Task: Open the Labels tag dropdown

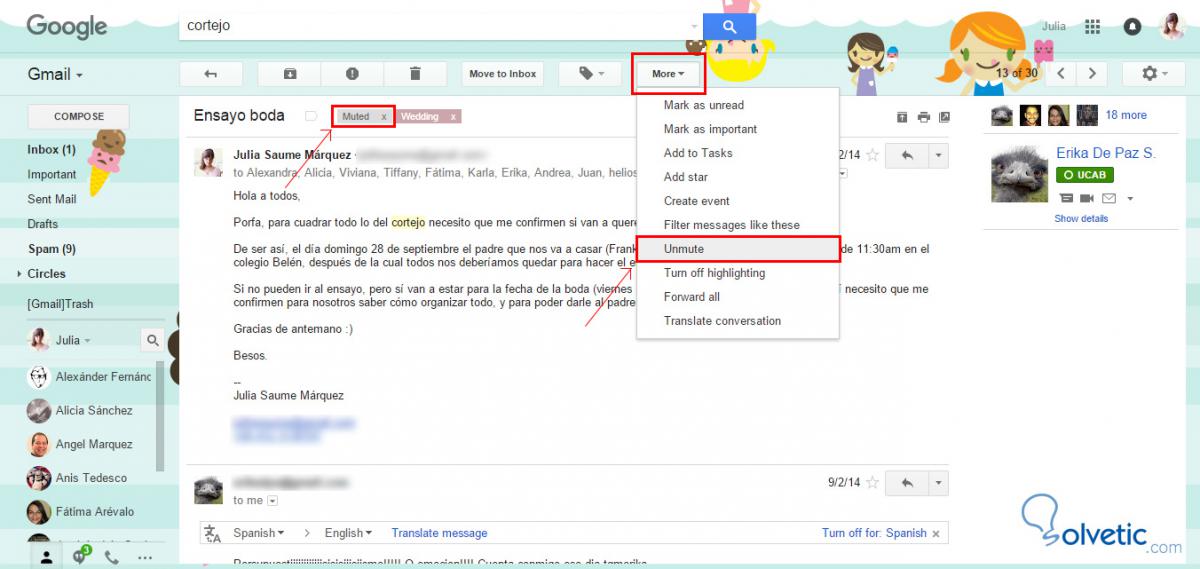Action: coord(589,74)
